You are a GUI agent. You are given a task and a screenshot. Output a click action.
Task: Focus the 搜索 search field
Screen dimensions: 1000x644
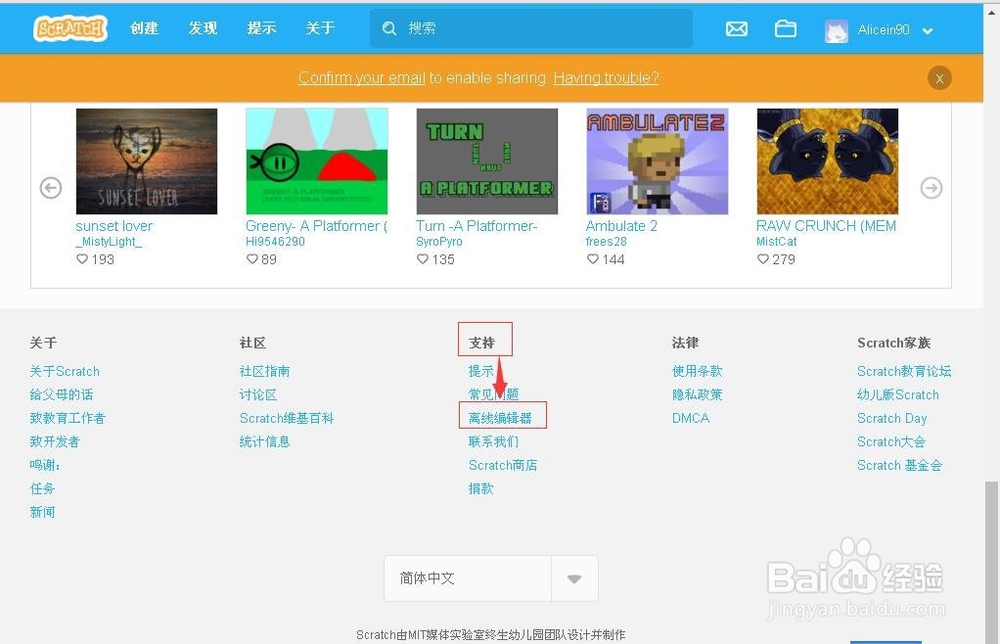[x=531, y=28]
